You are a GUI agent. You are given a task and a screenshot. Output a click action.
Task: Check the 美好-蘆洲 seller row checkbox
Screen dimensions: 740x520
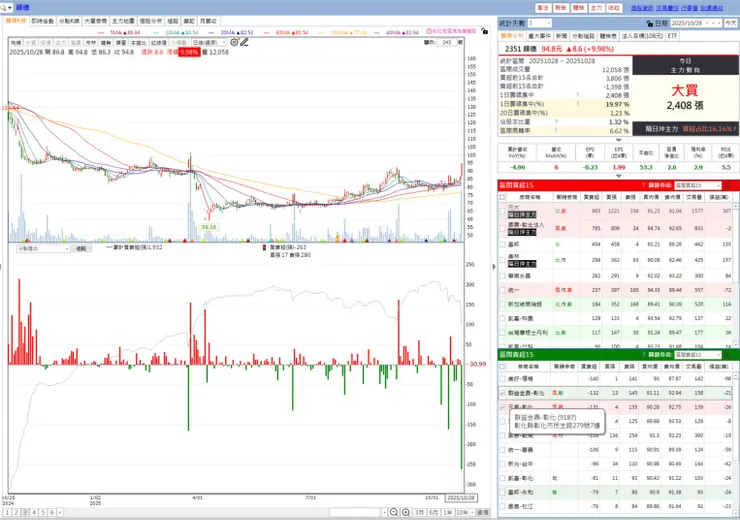tap(503, 378)
